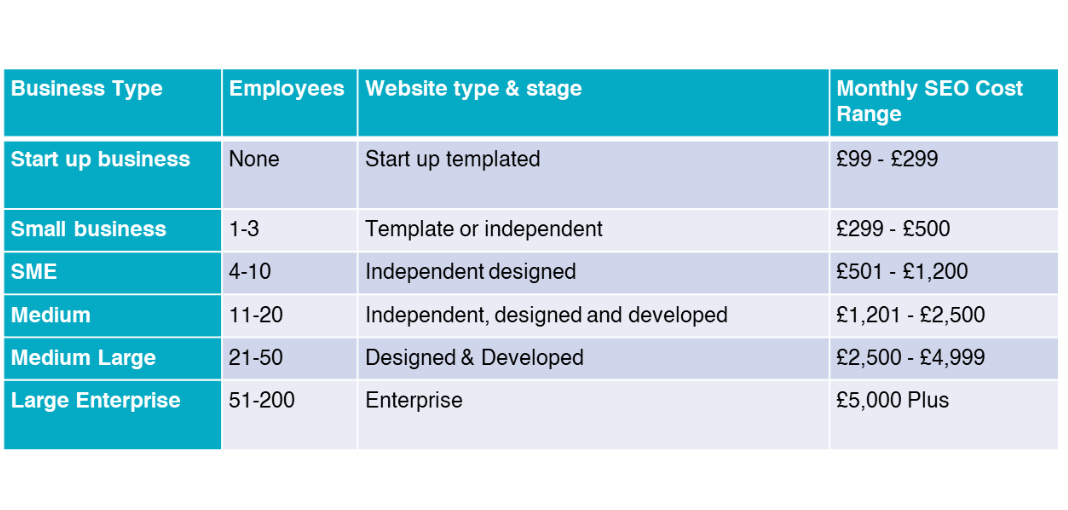Screen dimensions: 1068x510
Task: Click the 11-20 employees cell
Action: coord(256,315)
